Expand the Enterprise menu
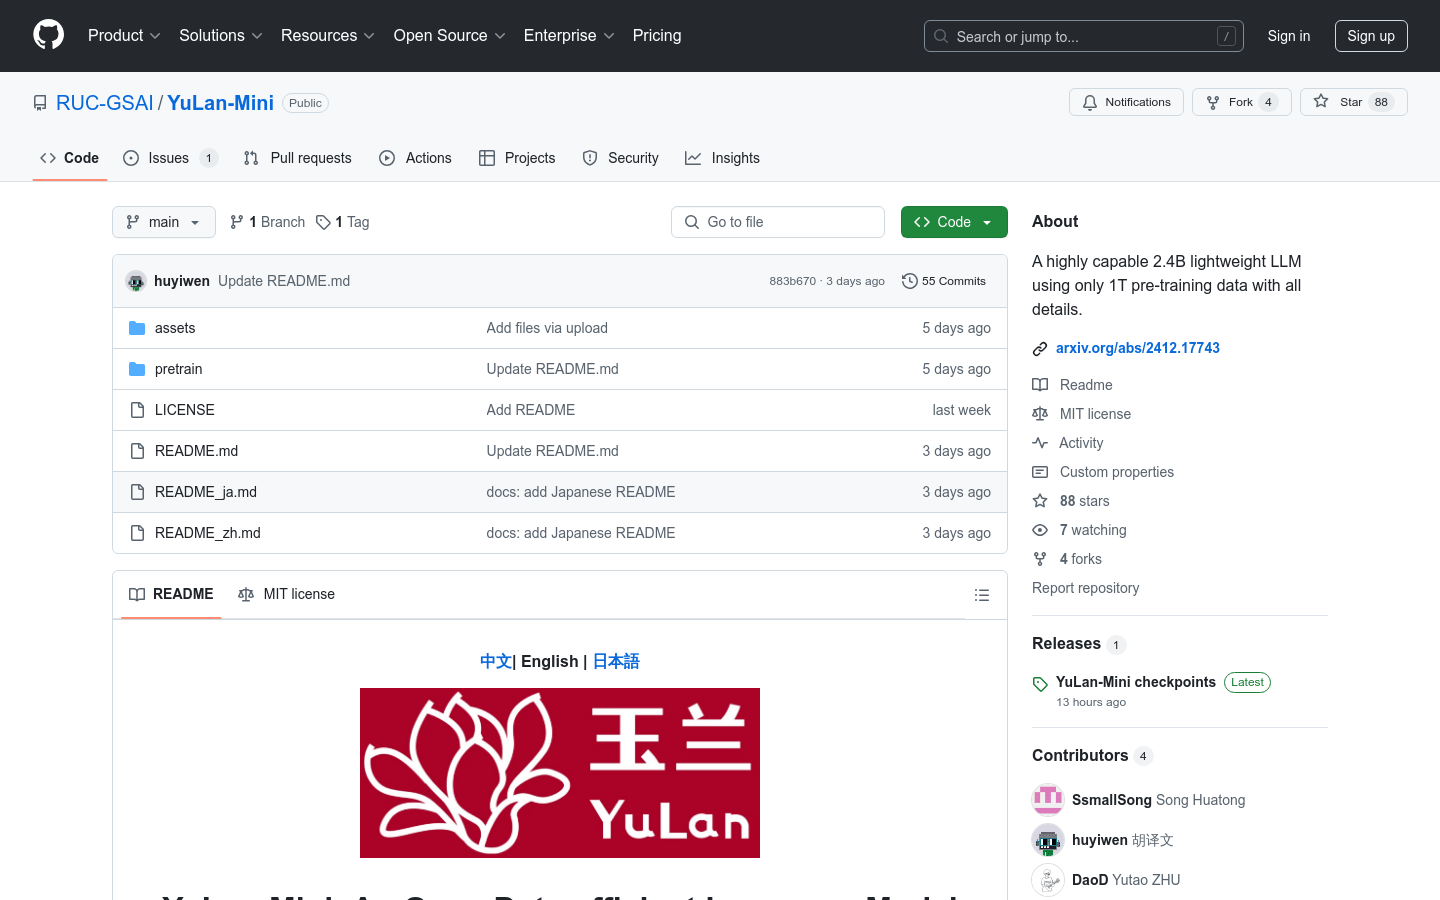1440x900 pixels. click(569, 35)
